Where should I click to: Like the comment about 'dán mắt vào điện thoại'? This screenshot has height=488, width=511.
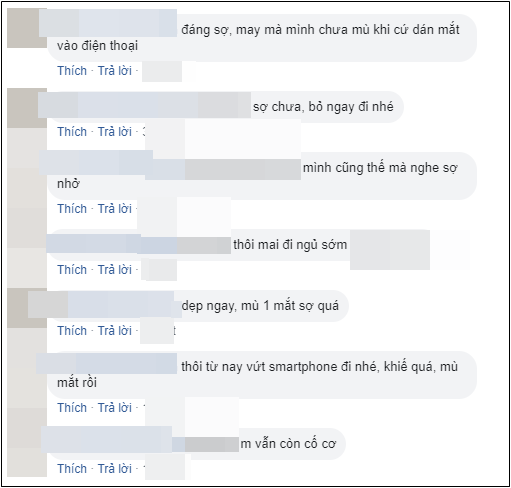(x=72, y=71)
